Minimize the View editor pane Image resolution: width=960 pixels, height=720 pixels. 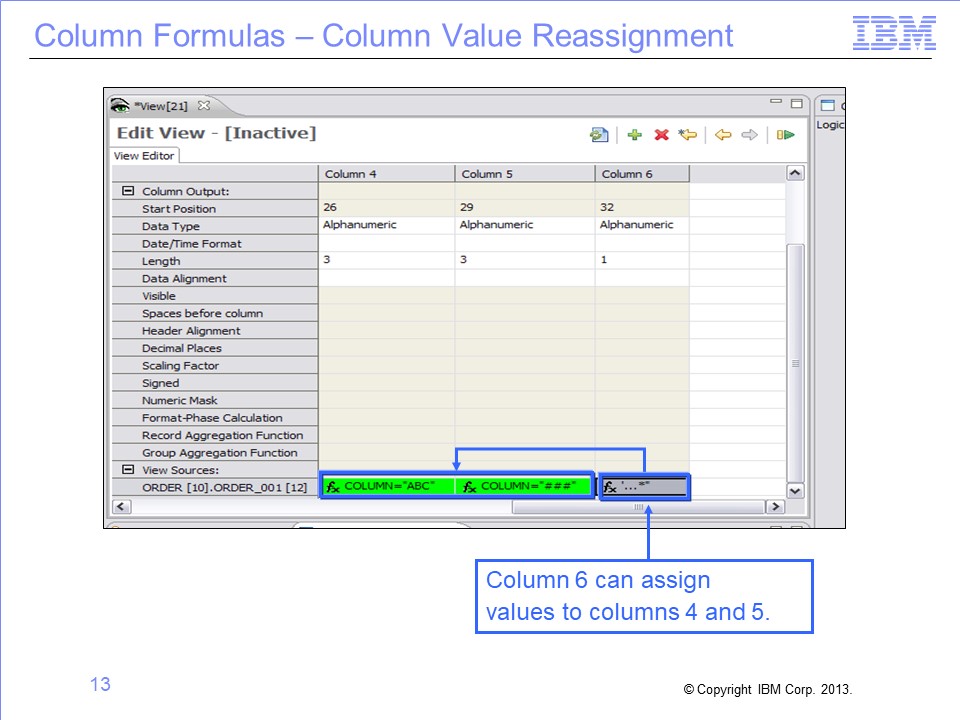click(x=776, y=102)
